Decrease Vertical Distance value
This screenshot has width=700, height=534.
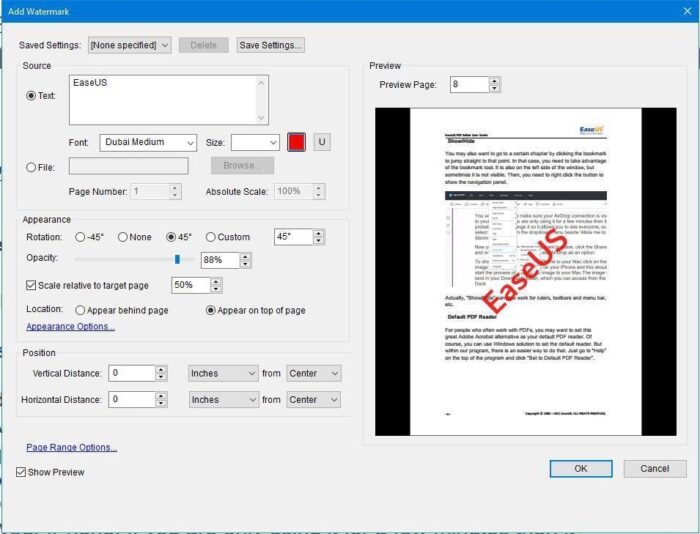[x=161, y=377]
